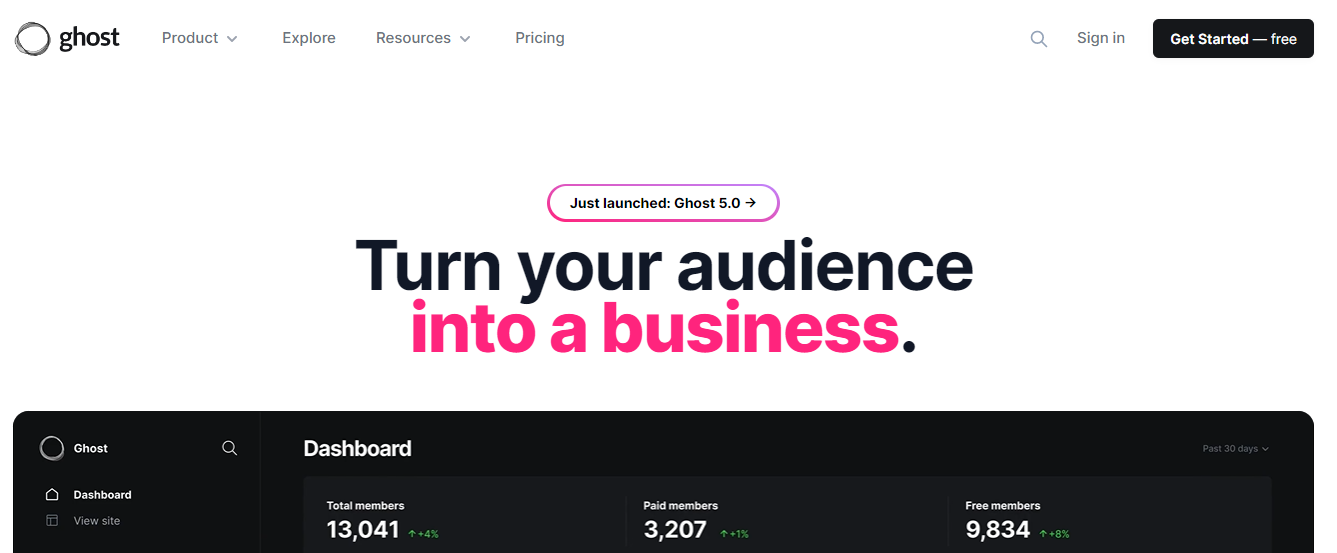Select View site in the sidebar
Viewport: 1337px width, 553px height.
click(97, 521)
